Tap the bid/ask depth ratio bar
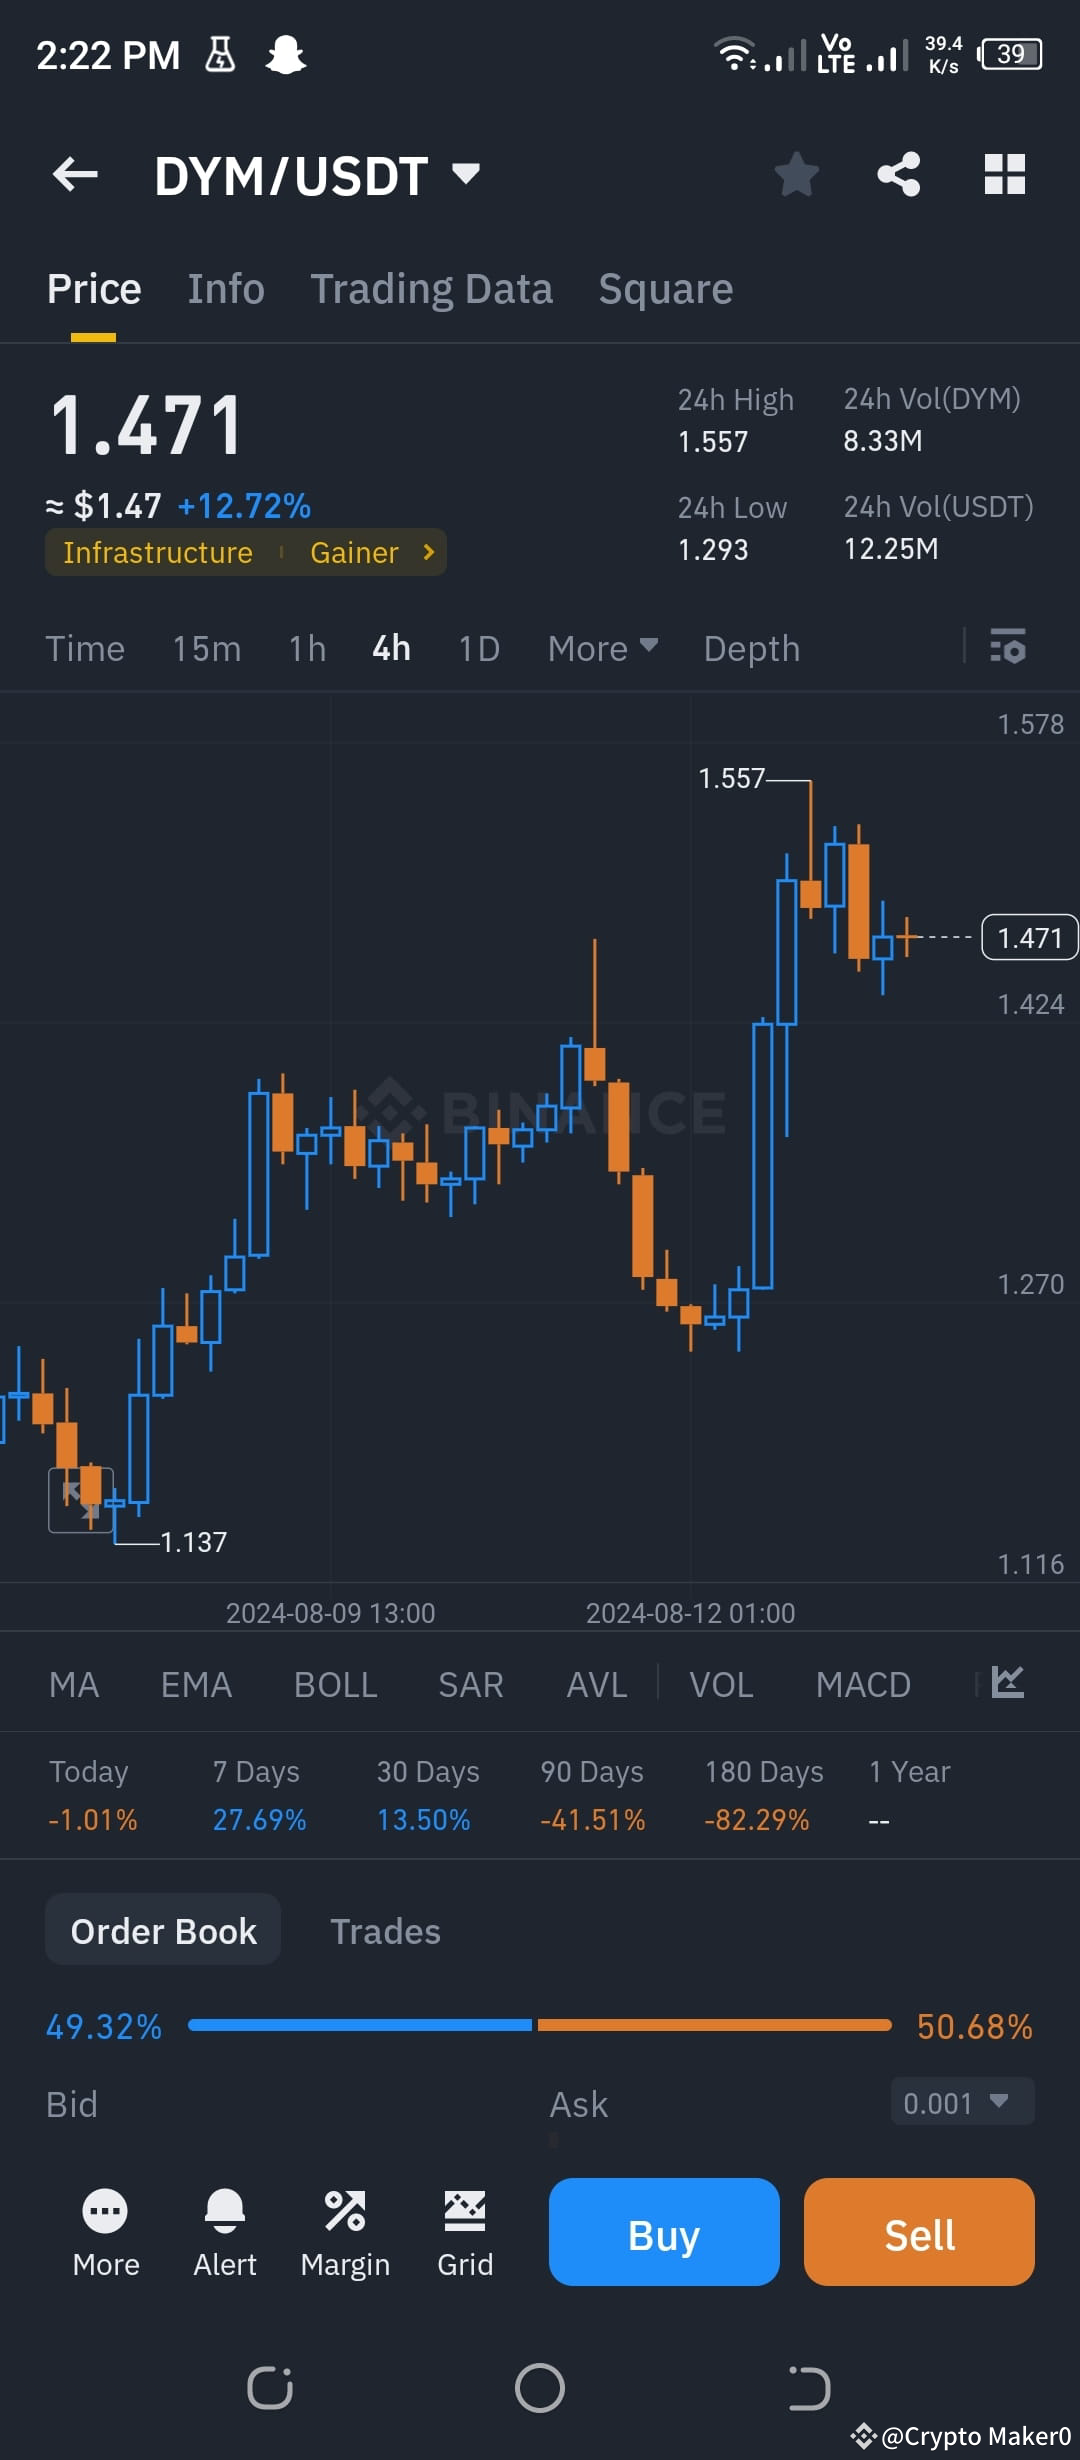This screenshot has height=2460, width=1080. coord(540,2025)
